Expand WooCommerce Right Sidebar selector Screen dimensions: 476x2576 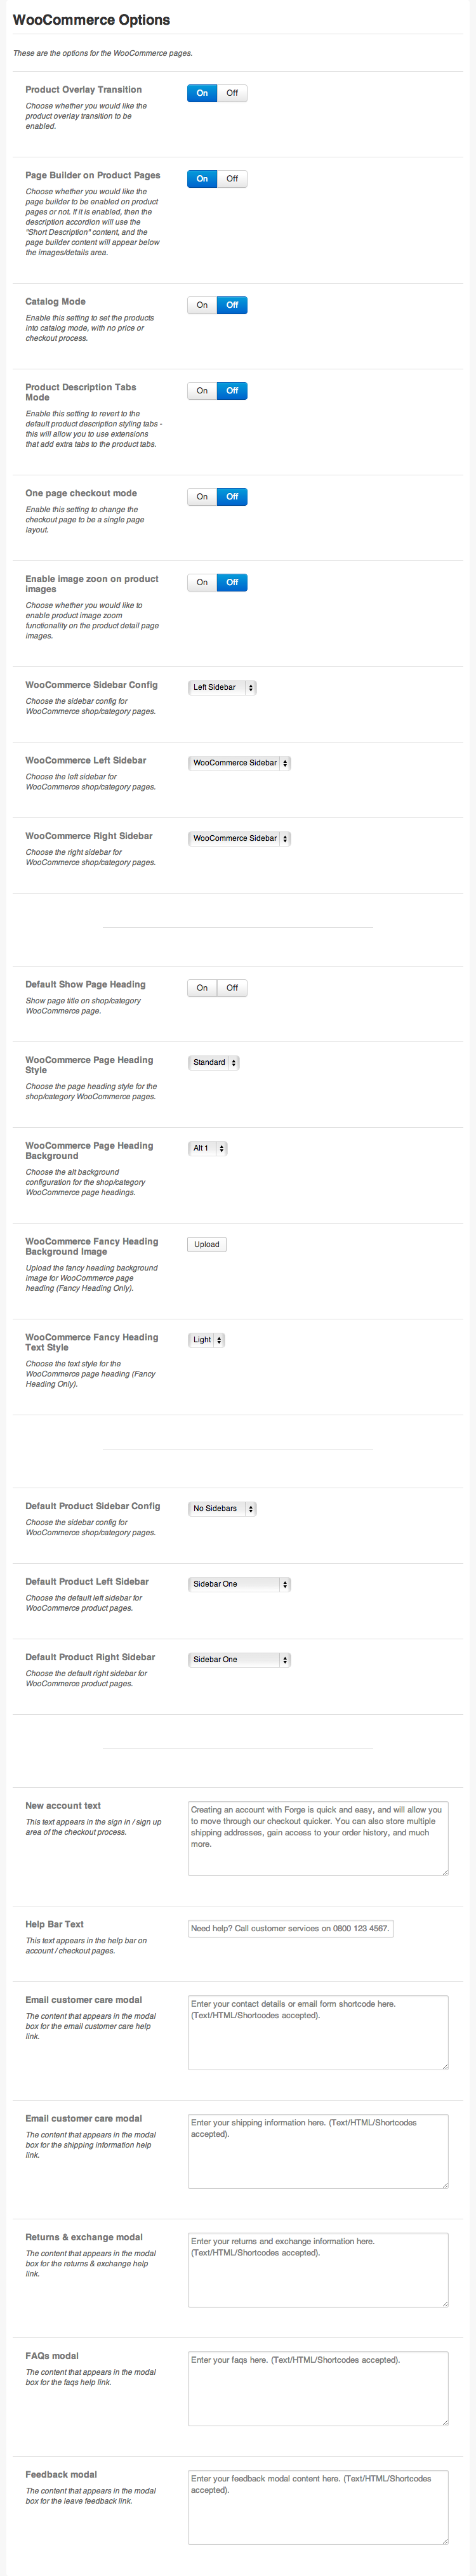(239, 839)
